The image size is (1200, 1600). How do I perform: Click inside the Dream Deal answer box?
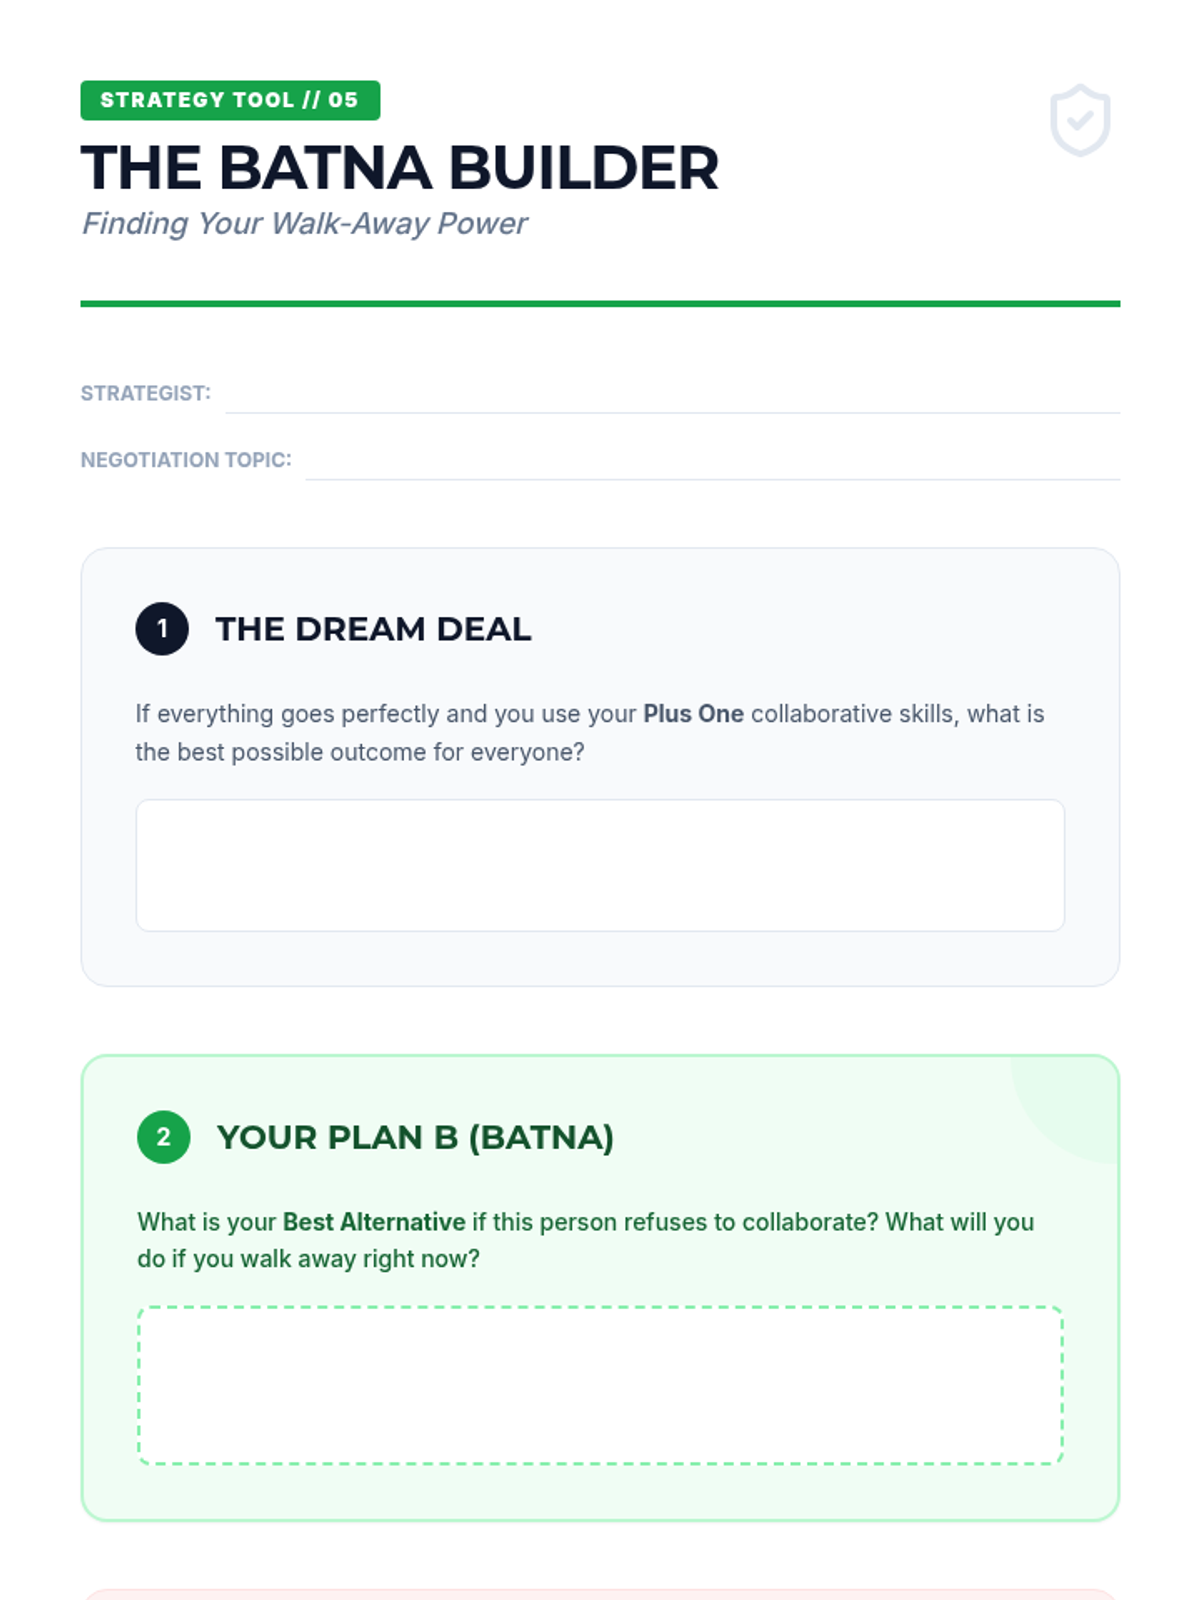[600, 865]
